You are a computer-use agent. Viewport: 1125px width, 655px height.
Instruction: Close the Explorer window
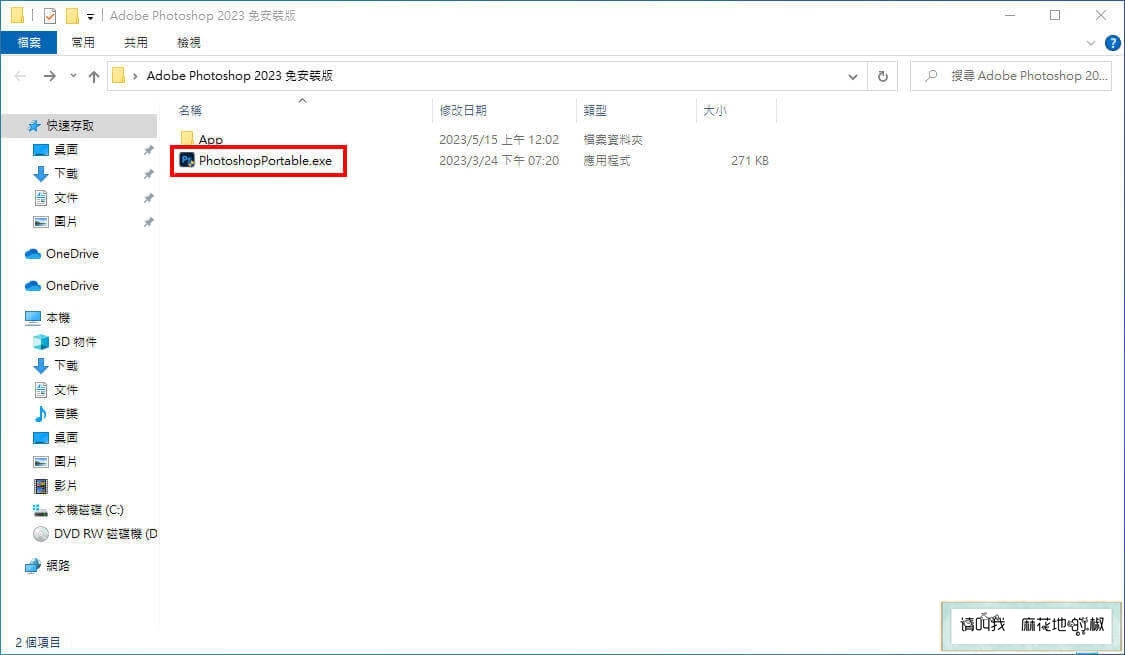point(1101,15)
